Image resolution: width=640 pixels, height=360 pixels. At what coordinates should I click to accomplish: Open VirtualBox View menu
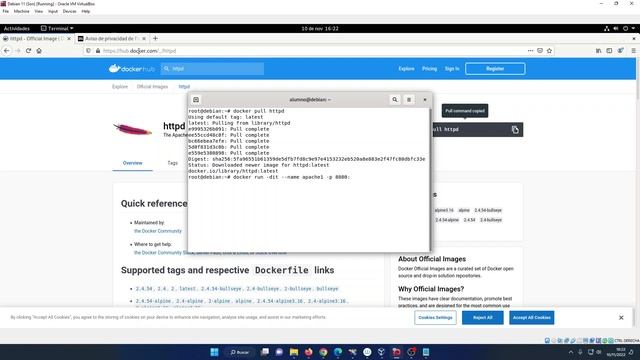[38, 11]
